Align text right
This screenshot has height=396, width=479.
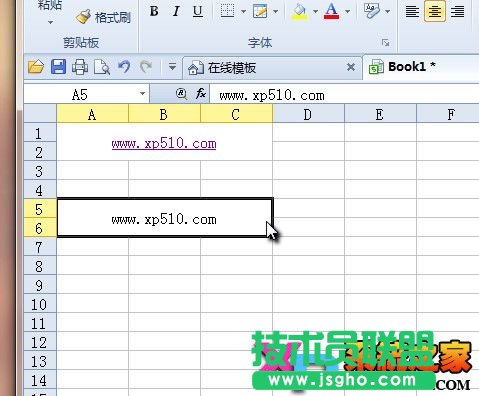click(x=457, y=12)
